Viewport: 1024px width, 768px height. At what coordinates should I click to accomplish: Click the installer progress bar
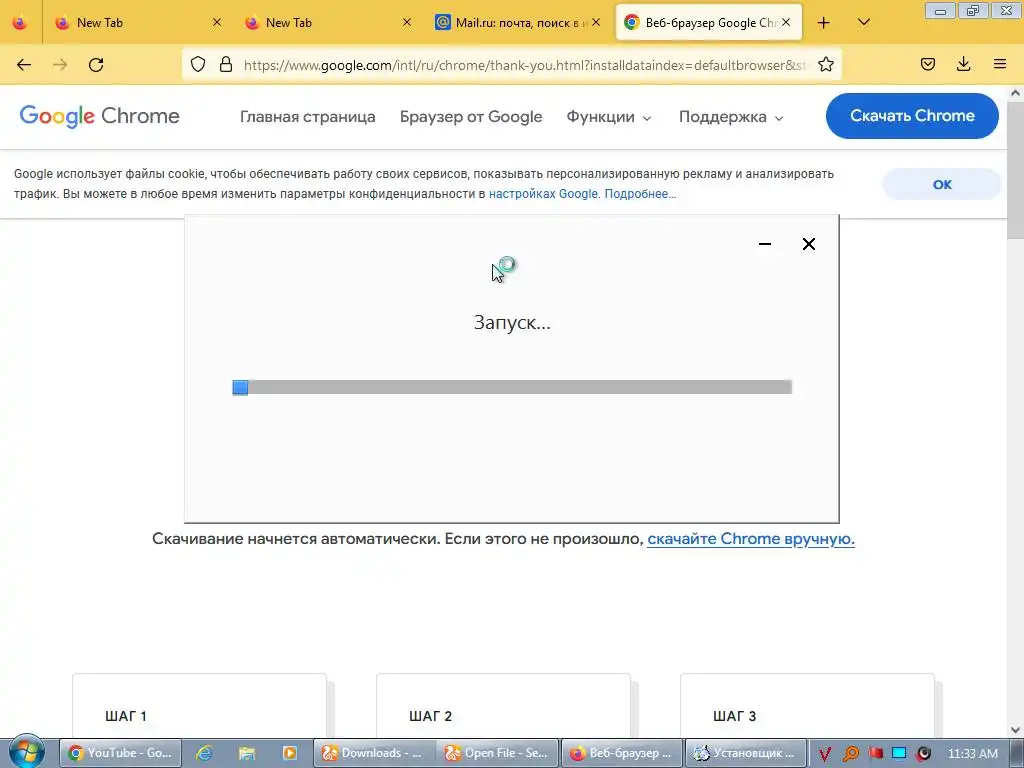coord(512,387)
